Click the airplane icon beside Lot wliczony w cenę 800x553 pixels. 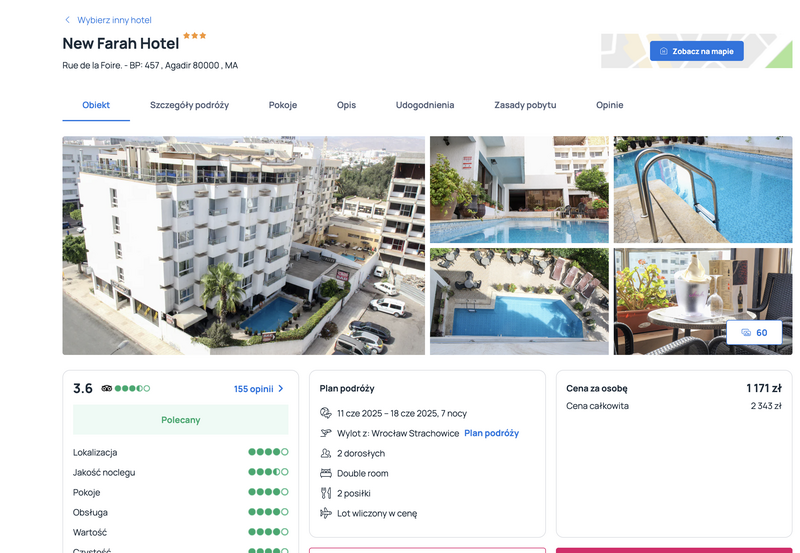coord(326,513)
